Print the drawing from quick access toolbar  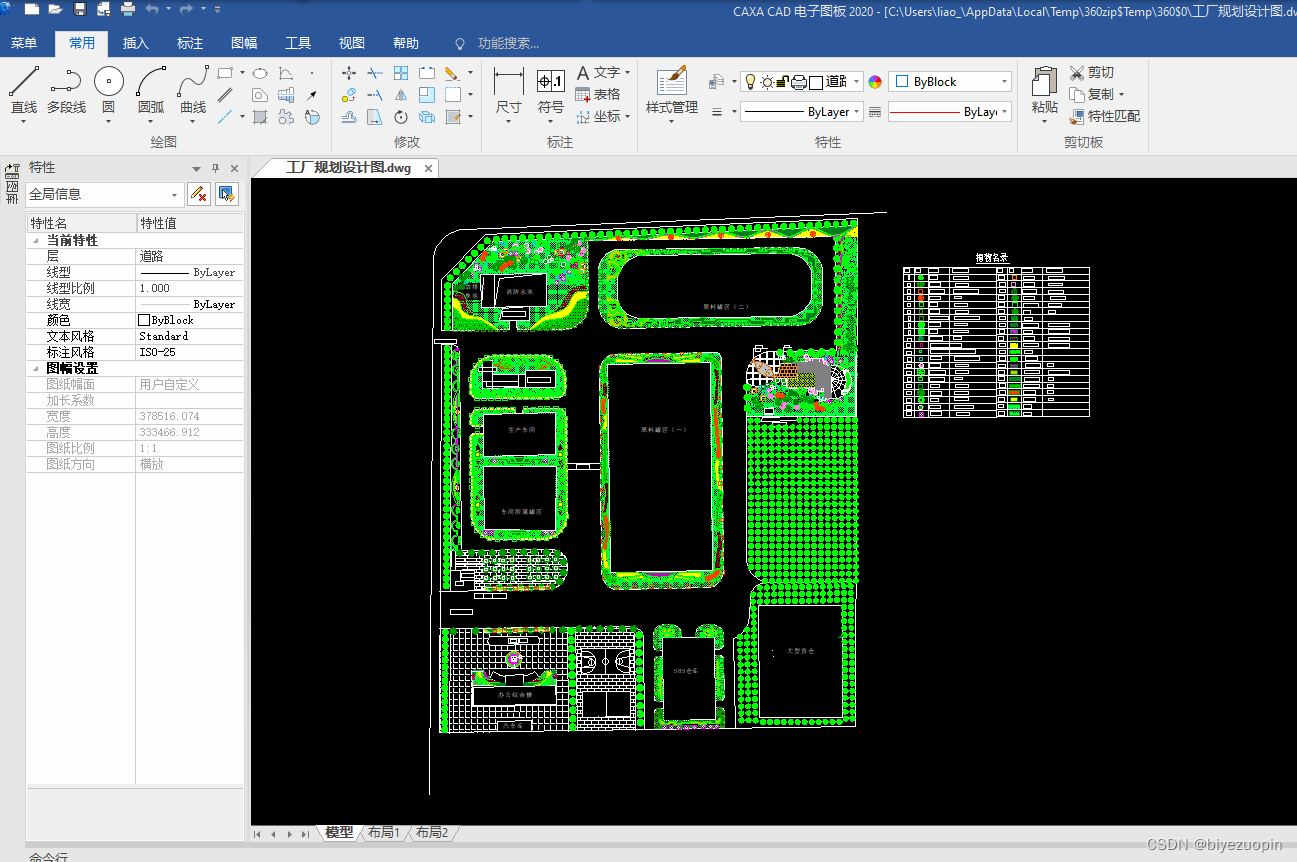click(x=128, y=9)
